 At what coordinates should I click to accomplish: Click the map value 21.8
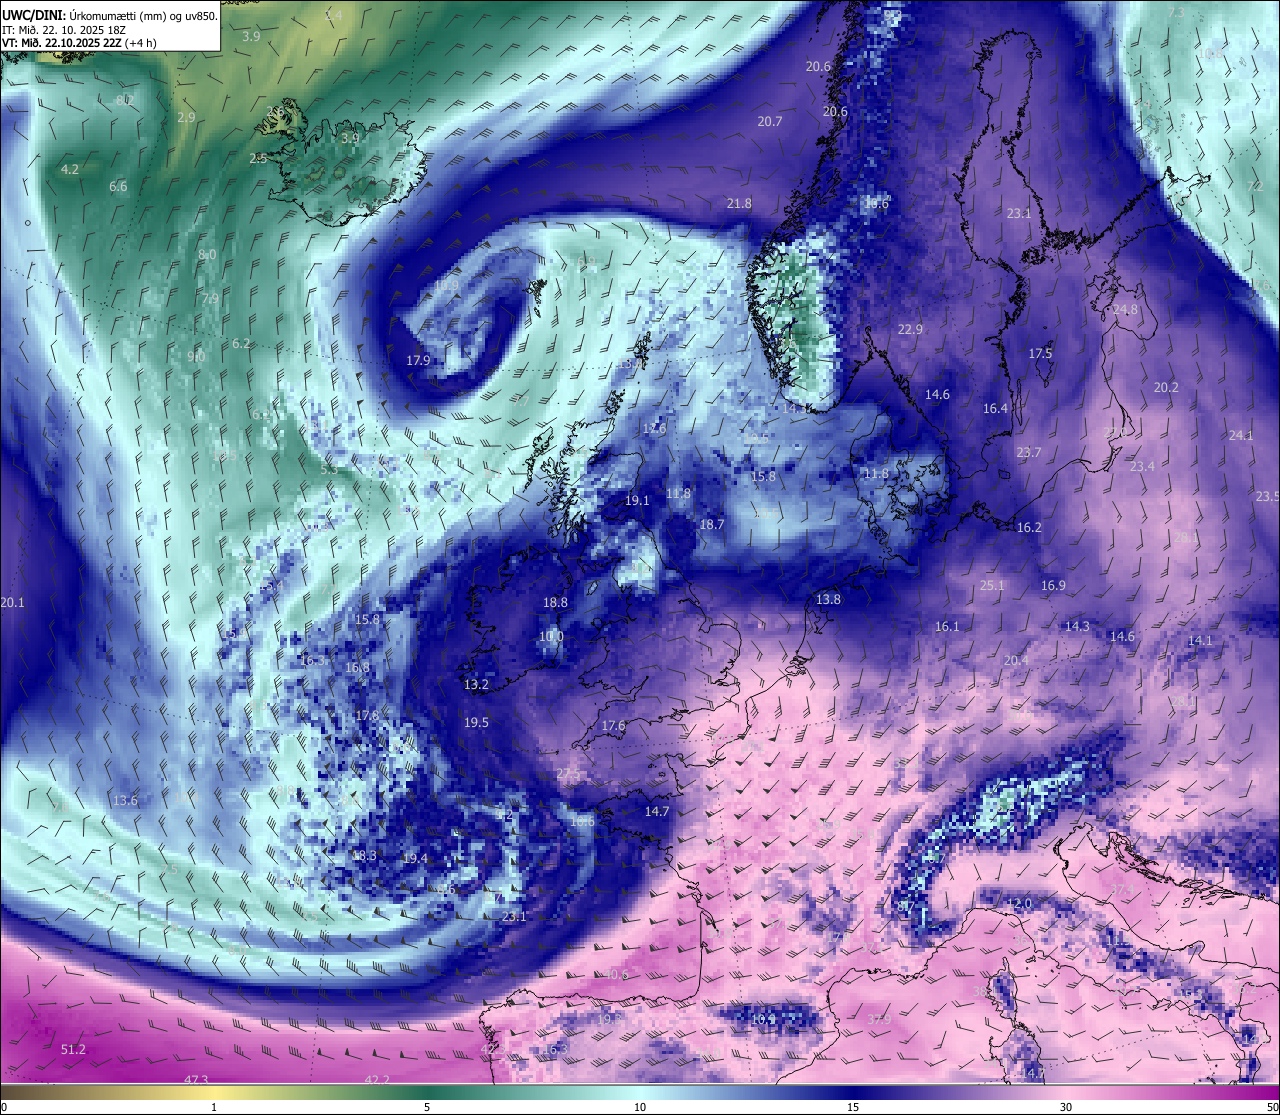click(739, 203)
